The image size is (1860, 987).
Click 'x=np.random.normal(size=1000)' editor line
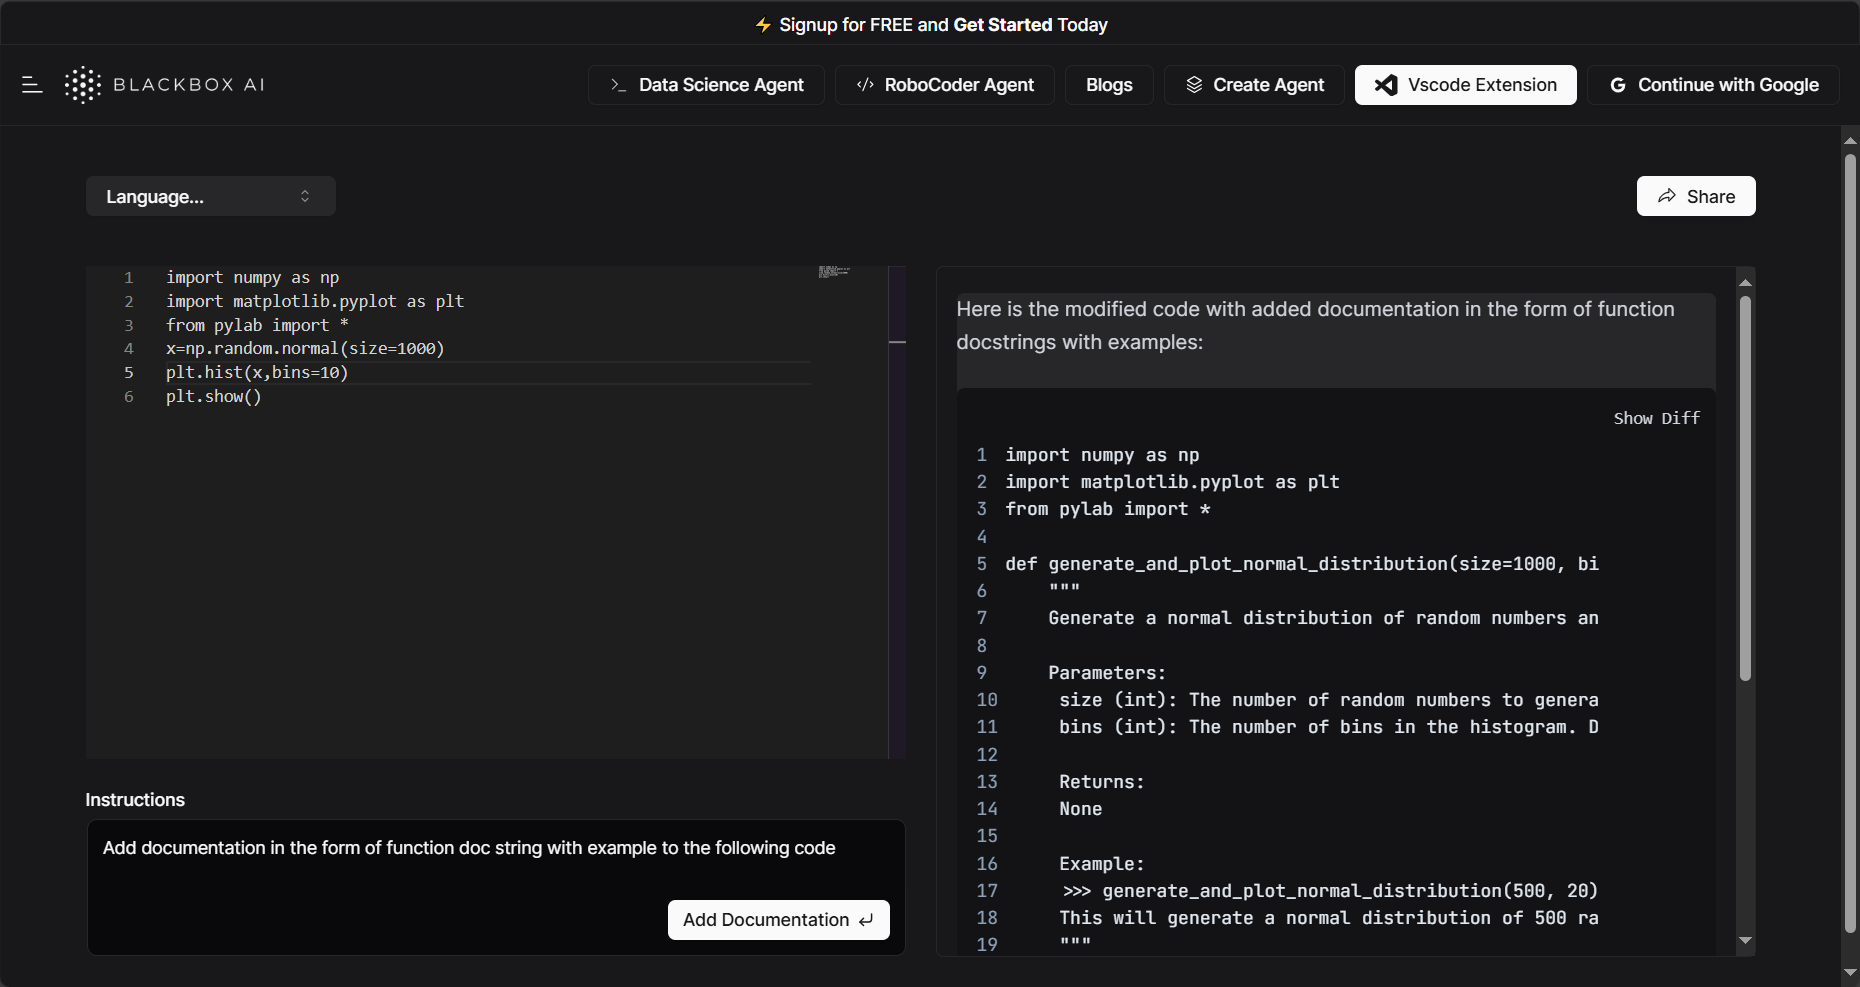pyautogui.click(x=305, y=348)
